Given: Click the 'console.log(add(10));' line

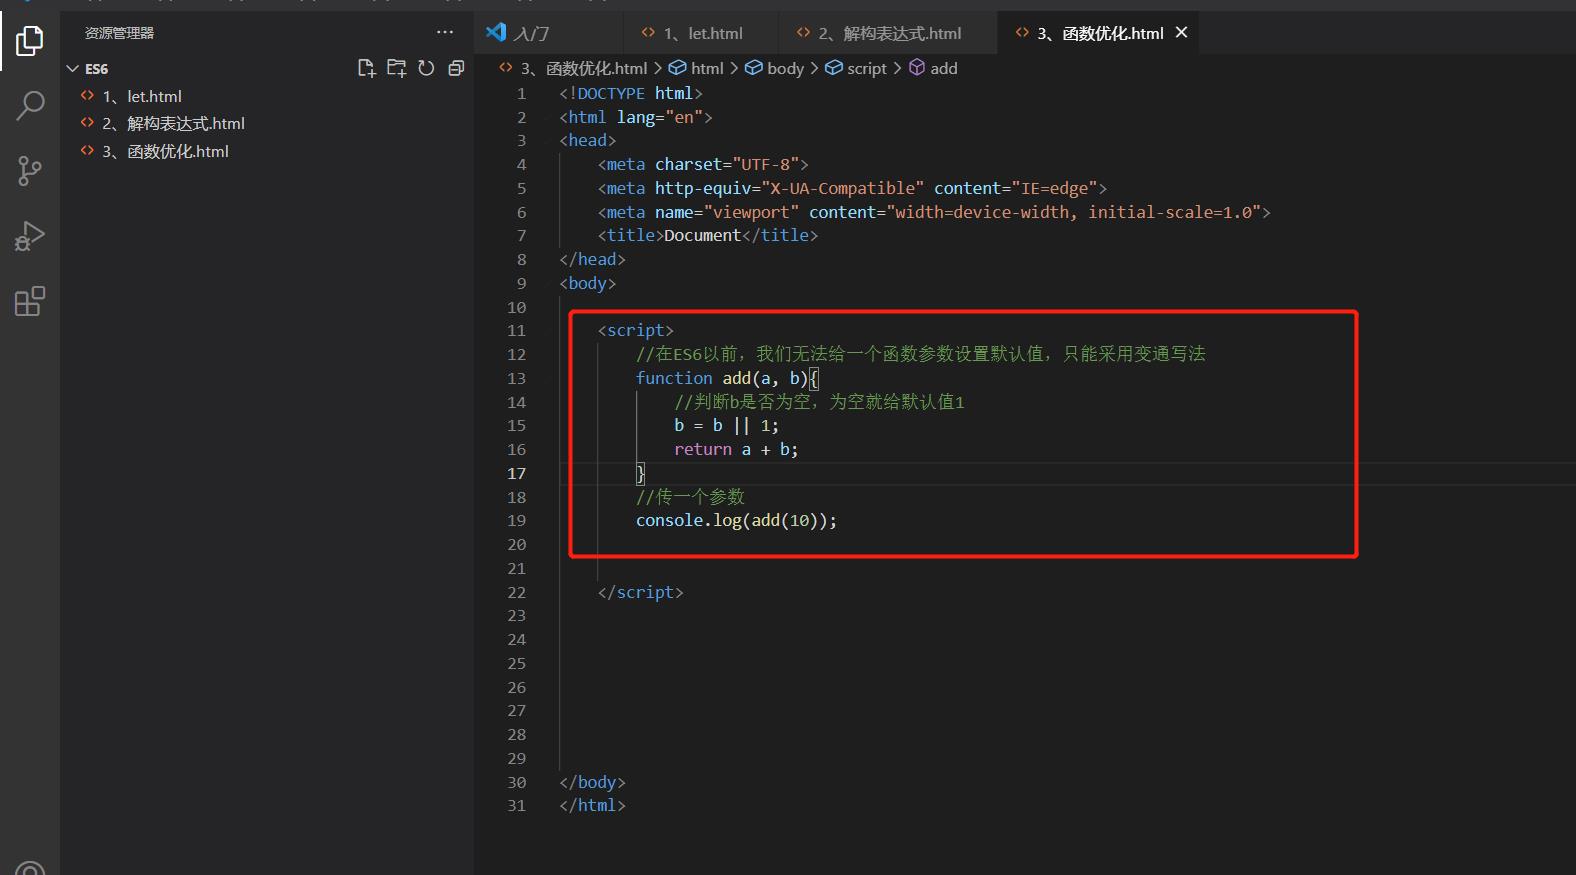Looking at the screenshot, I should click(736, 520).
